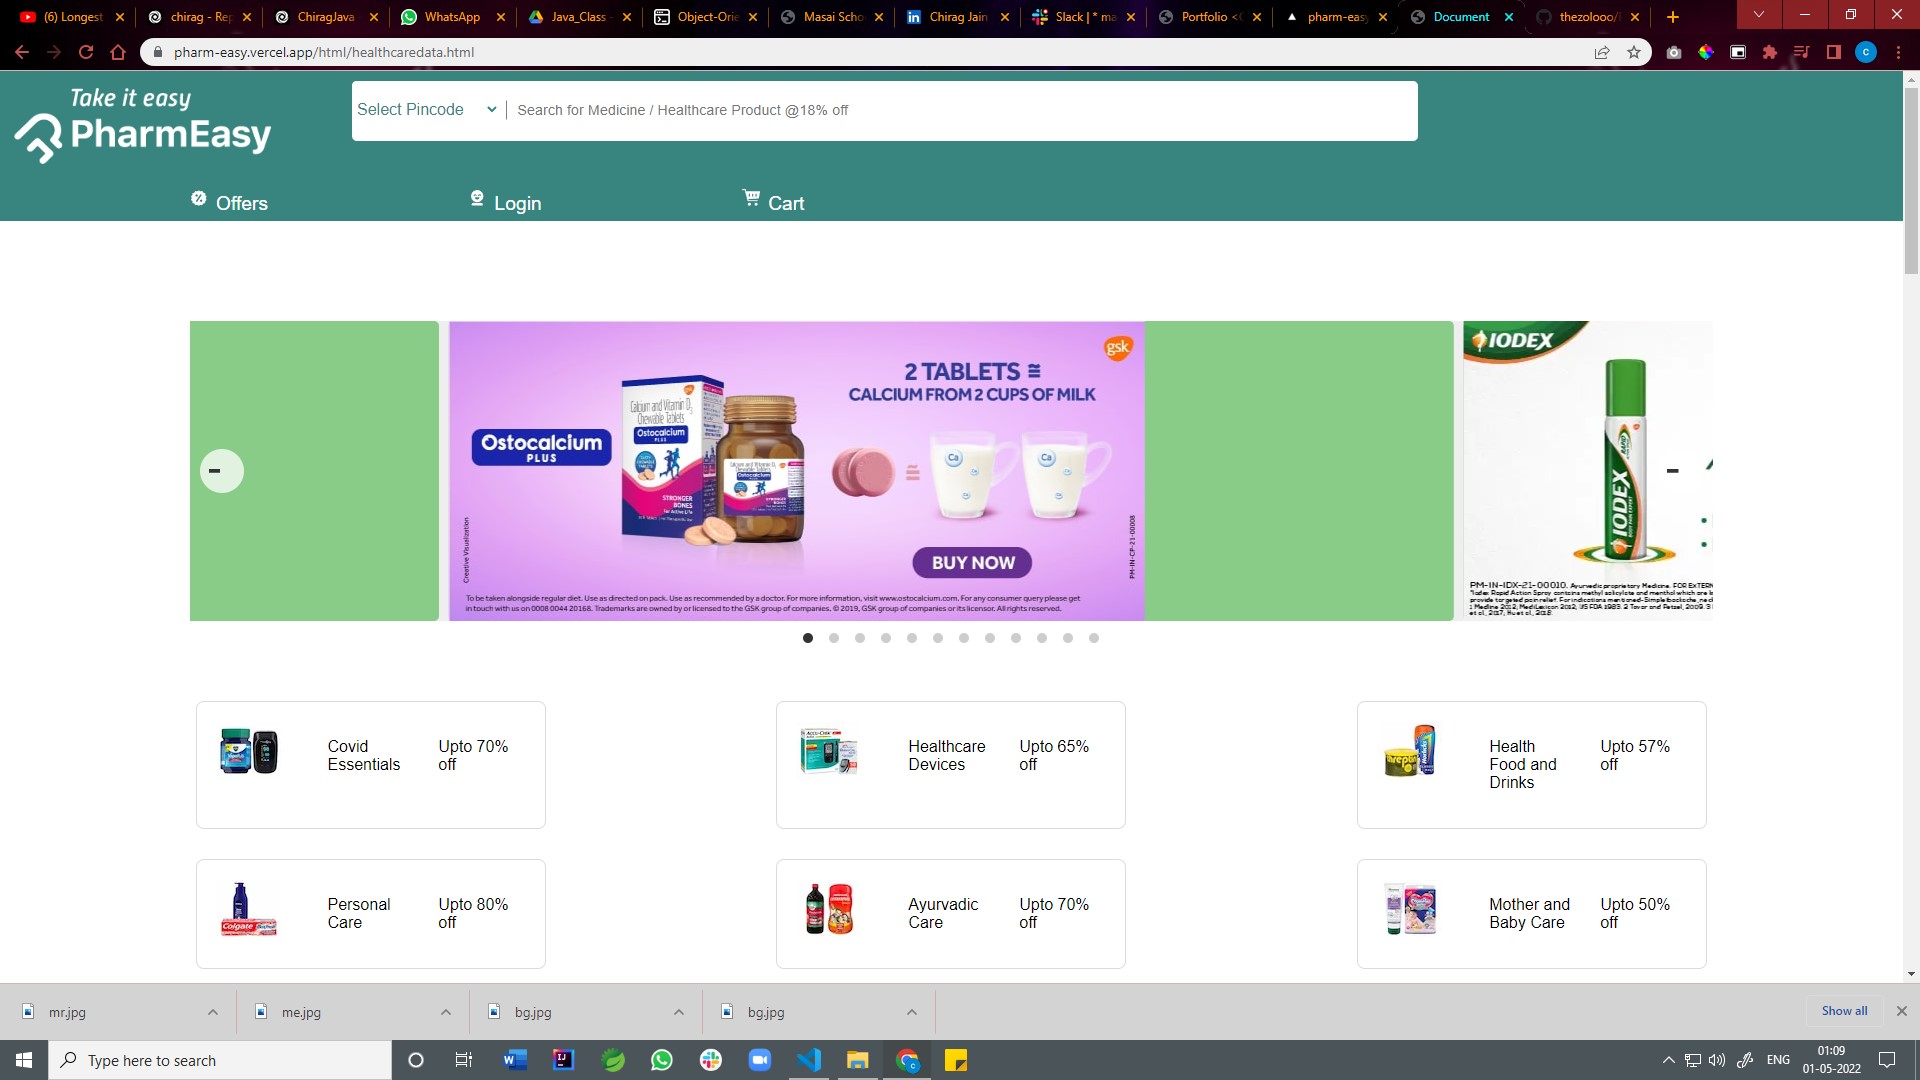Open the Chrome profile avatar
1920x1080 pixels.
coord(1866,52)
